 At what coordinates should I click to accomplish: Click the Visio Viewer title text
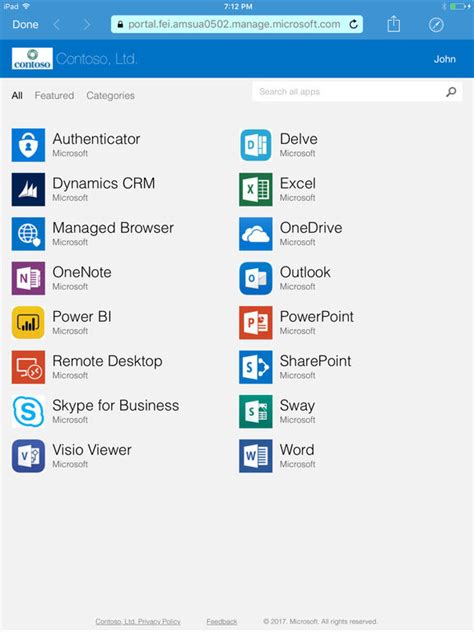click(92, 450)
